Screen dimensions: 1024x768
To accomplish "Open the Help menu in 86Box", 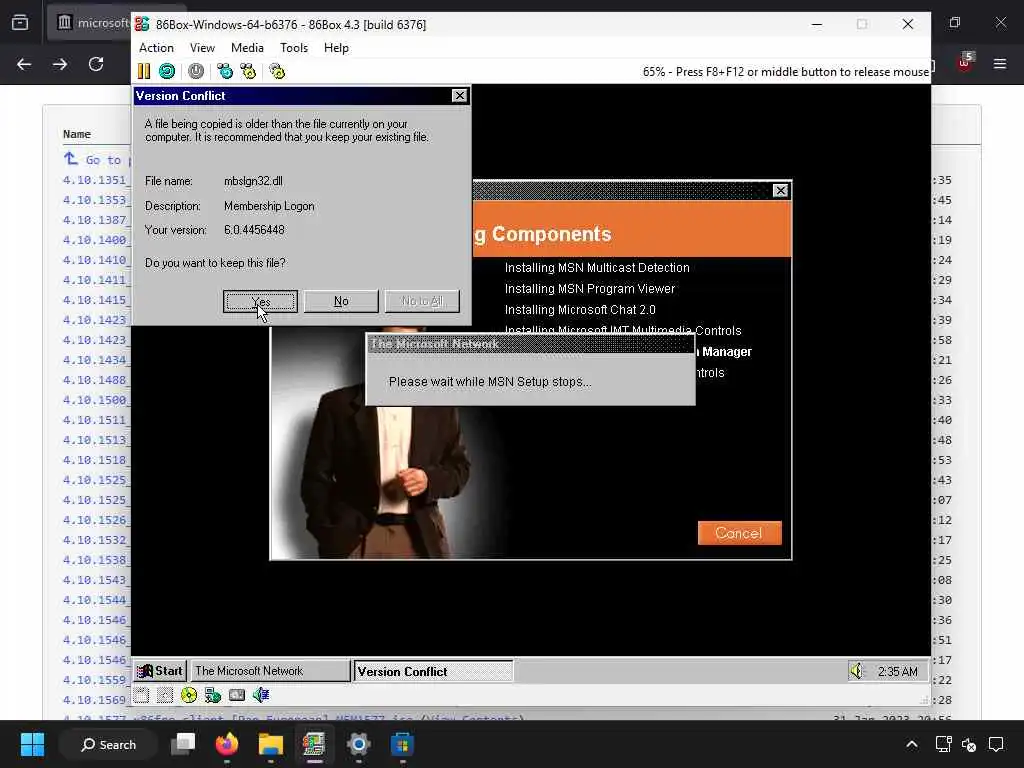I will [336, 48].
